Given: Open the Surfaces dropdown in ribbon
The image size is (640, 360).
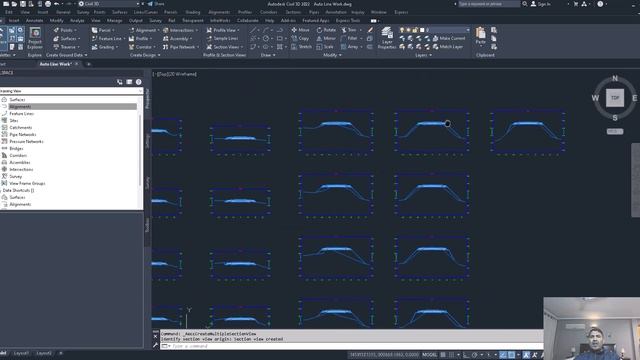Looking at the screenshot, I should 67,38.
